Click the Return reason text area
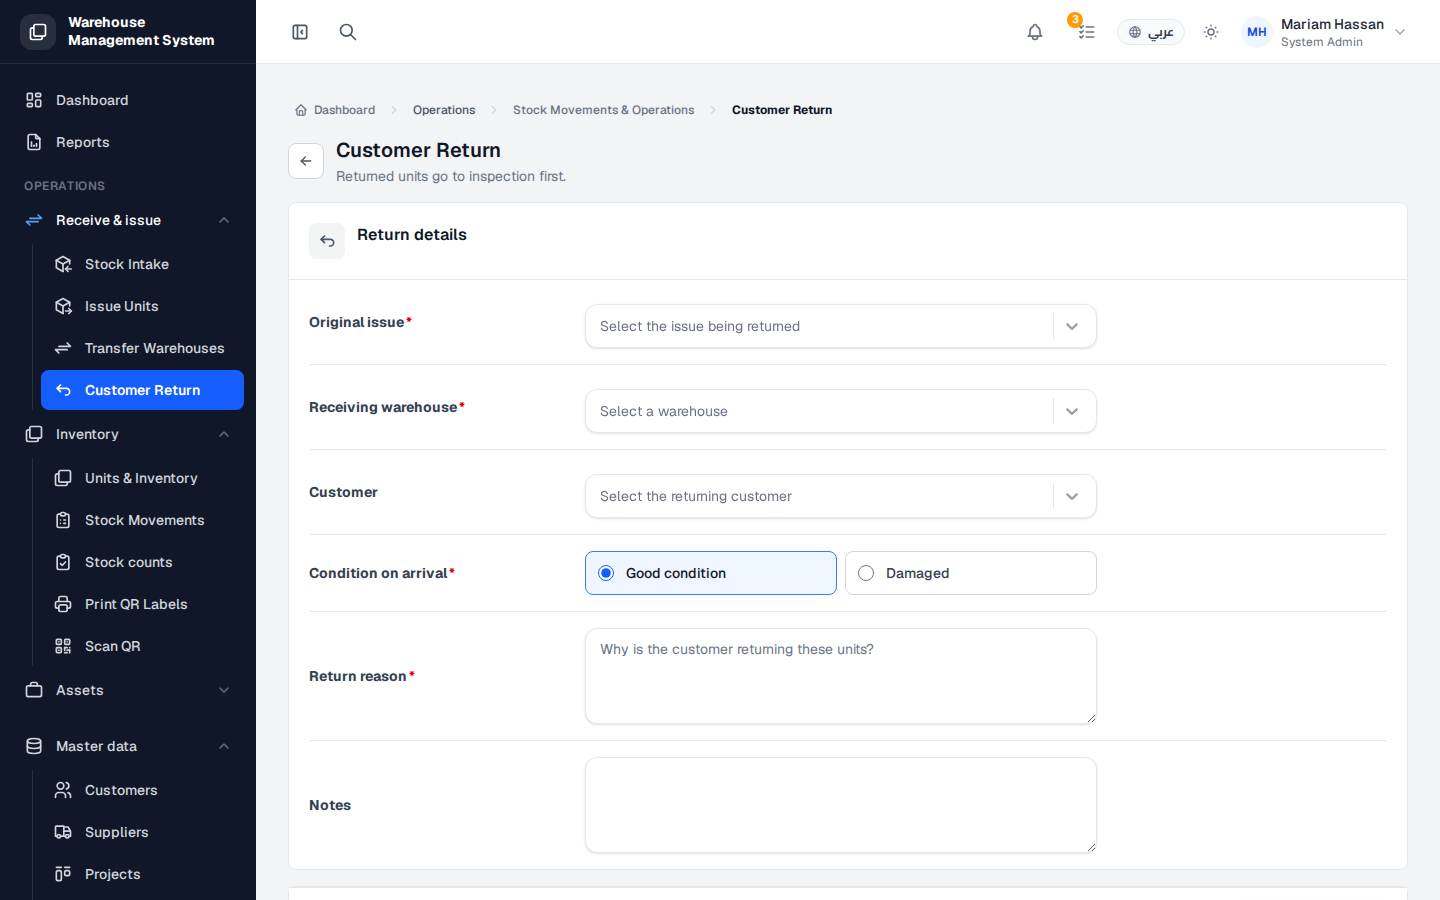 [841, 676]
